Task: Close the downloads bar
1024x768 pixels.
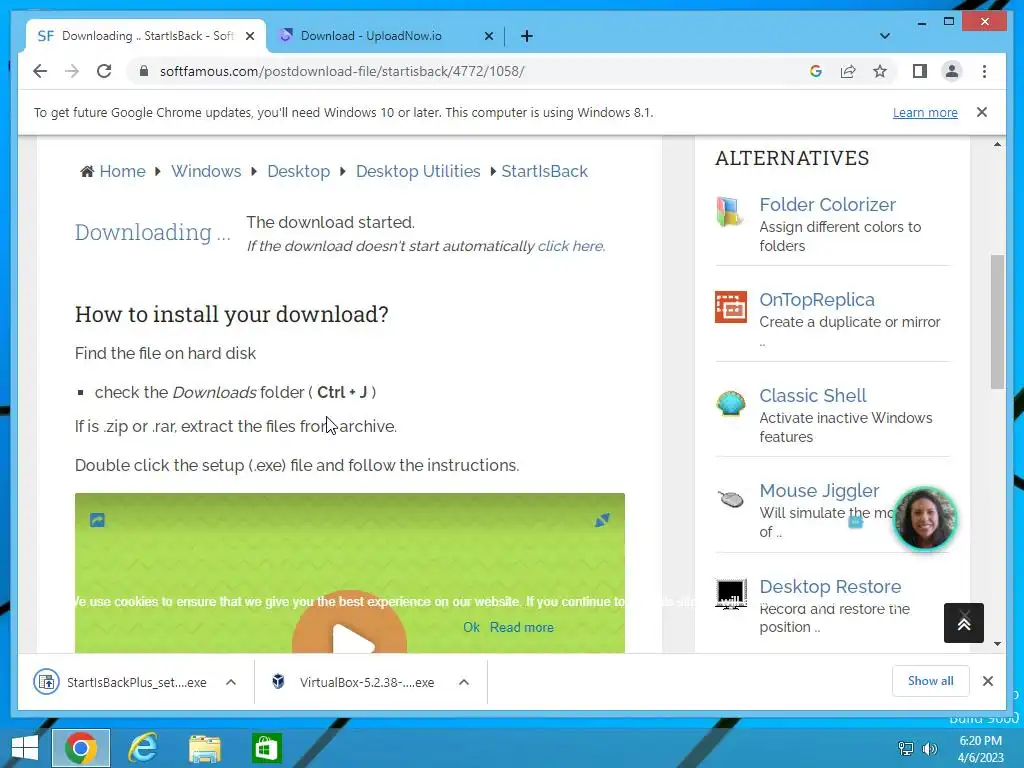Action: (x=987, y=681)
